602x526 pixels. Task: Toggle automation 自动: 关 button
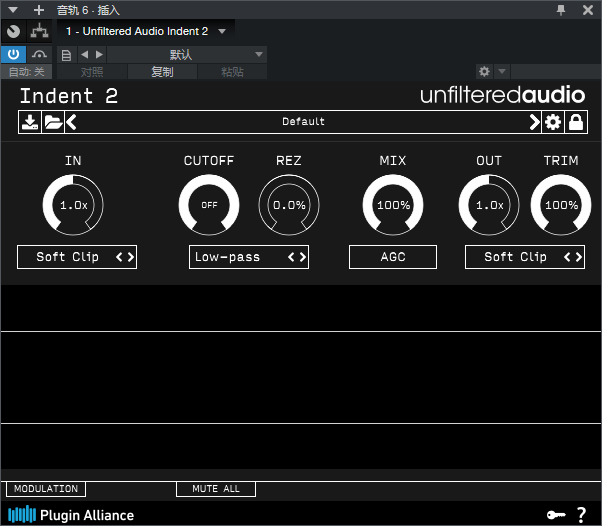point(26,72)
